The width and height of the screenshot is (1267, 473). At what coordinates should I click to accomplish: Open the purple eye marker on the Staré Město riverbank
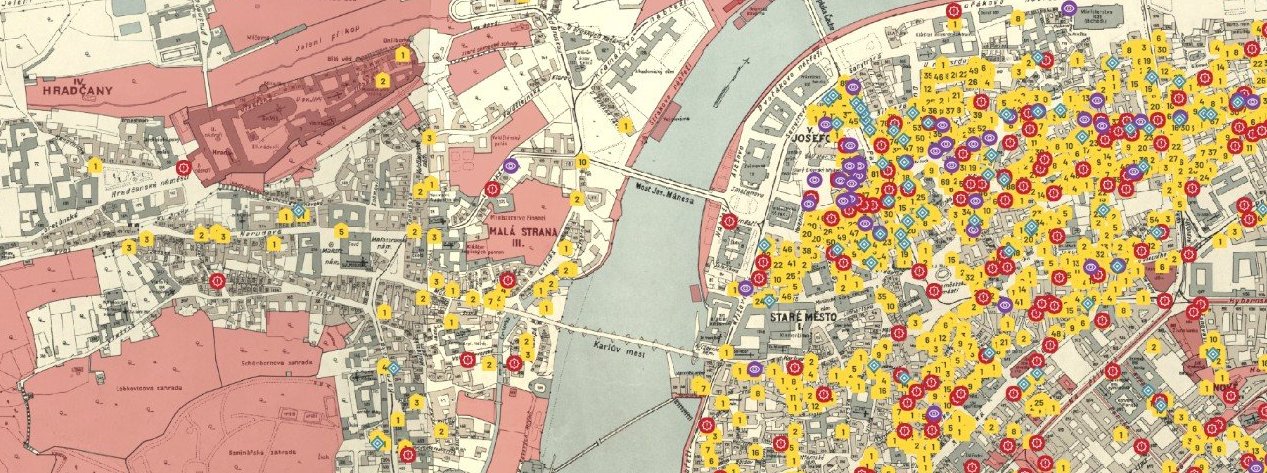[745, 288]
